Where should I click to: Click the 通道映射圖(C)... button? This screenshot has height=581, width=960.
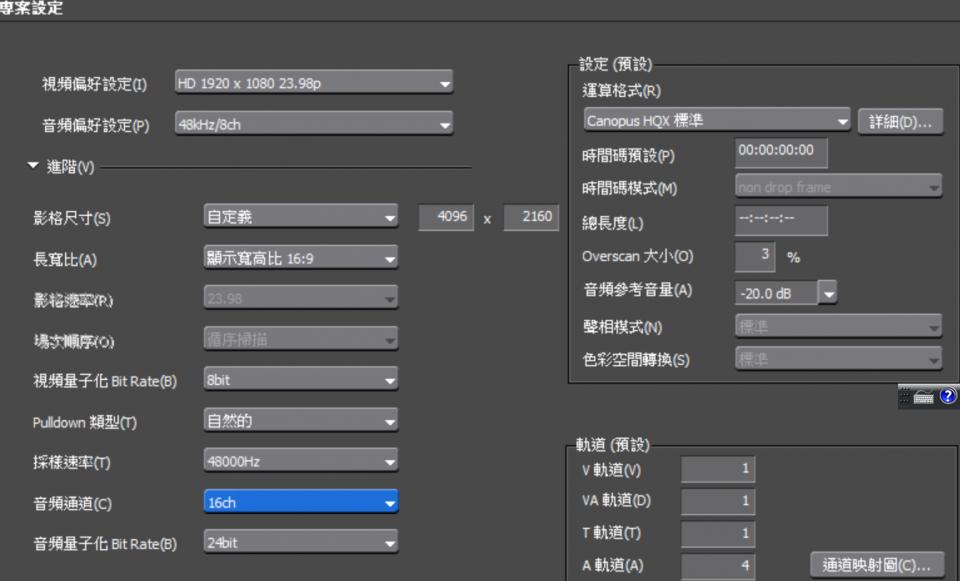(876, 564)
